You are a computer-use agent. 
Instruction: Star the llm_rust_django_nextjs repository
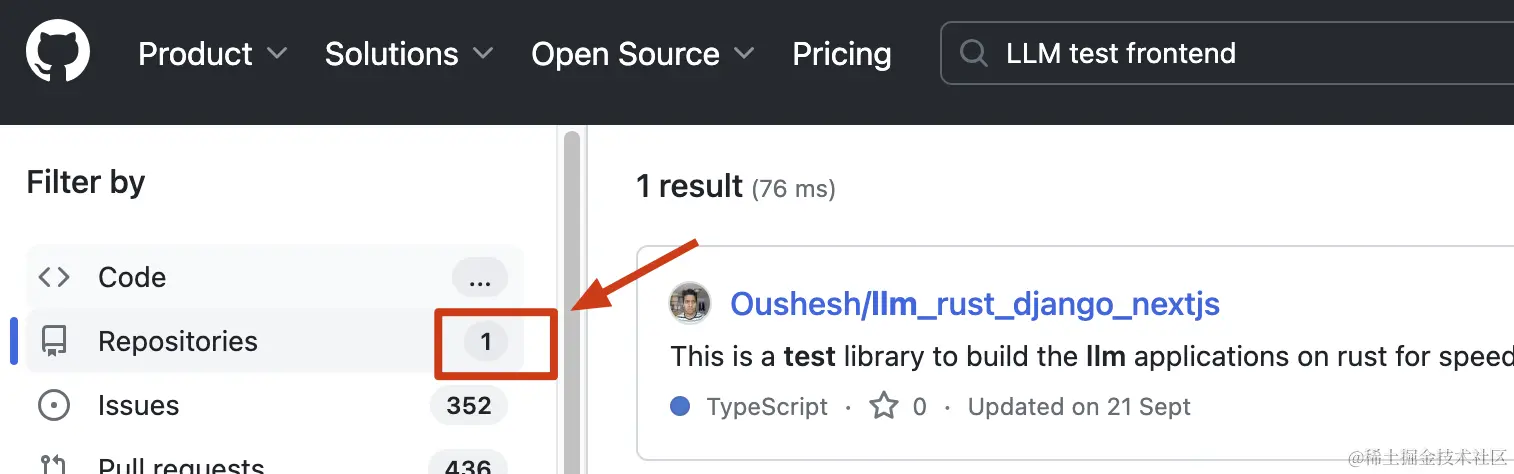884,406
